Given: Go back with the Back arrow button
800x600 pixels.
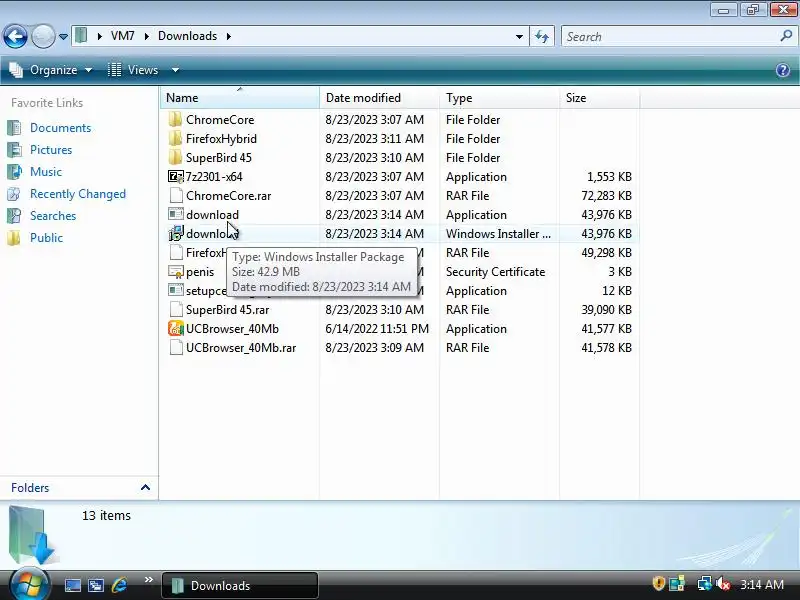Looking at the screenshot, I should pyautogui.click(x=15, y=36).
